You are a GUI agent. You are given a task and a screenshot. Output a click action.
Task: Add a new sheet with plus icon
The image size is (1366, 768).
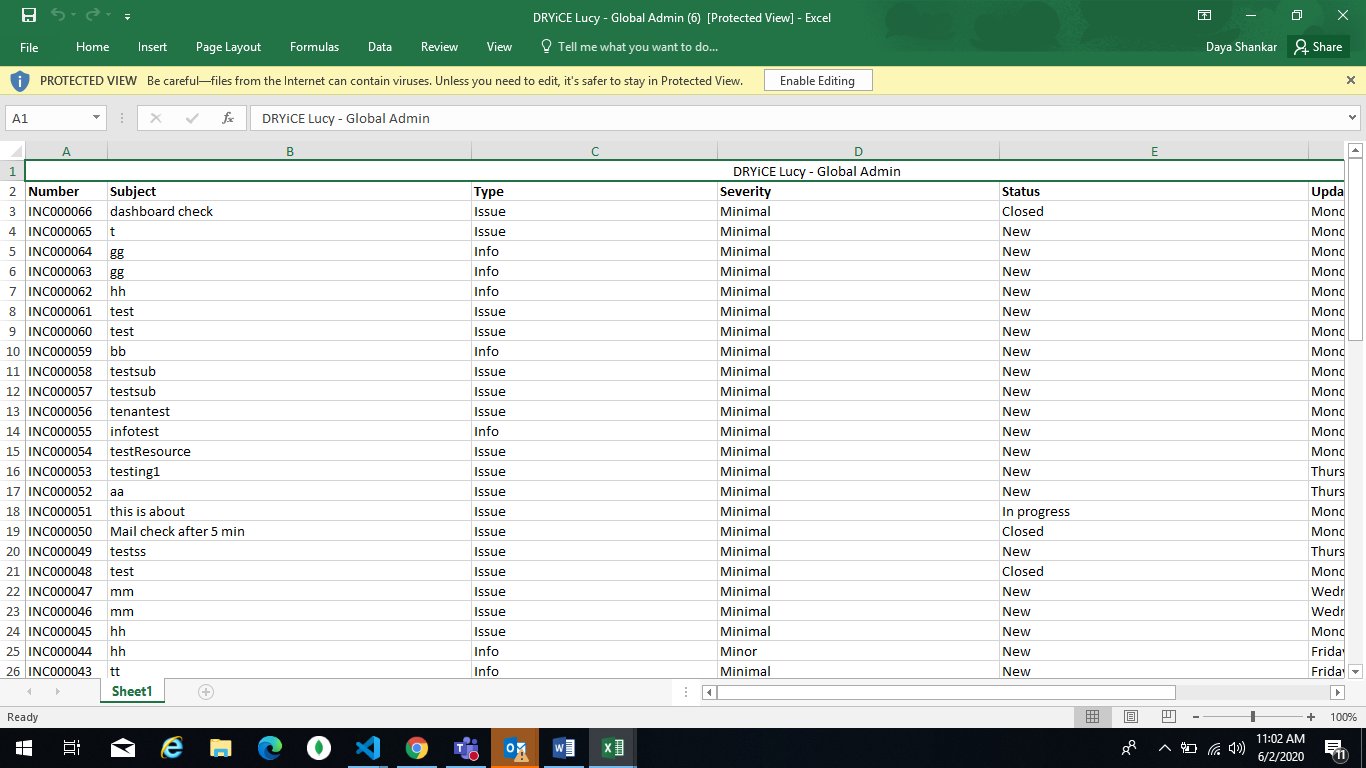[x=206, y=692]
